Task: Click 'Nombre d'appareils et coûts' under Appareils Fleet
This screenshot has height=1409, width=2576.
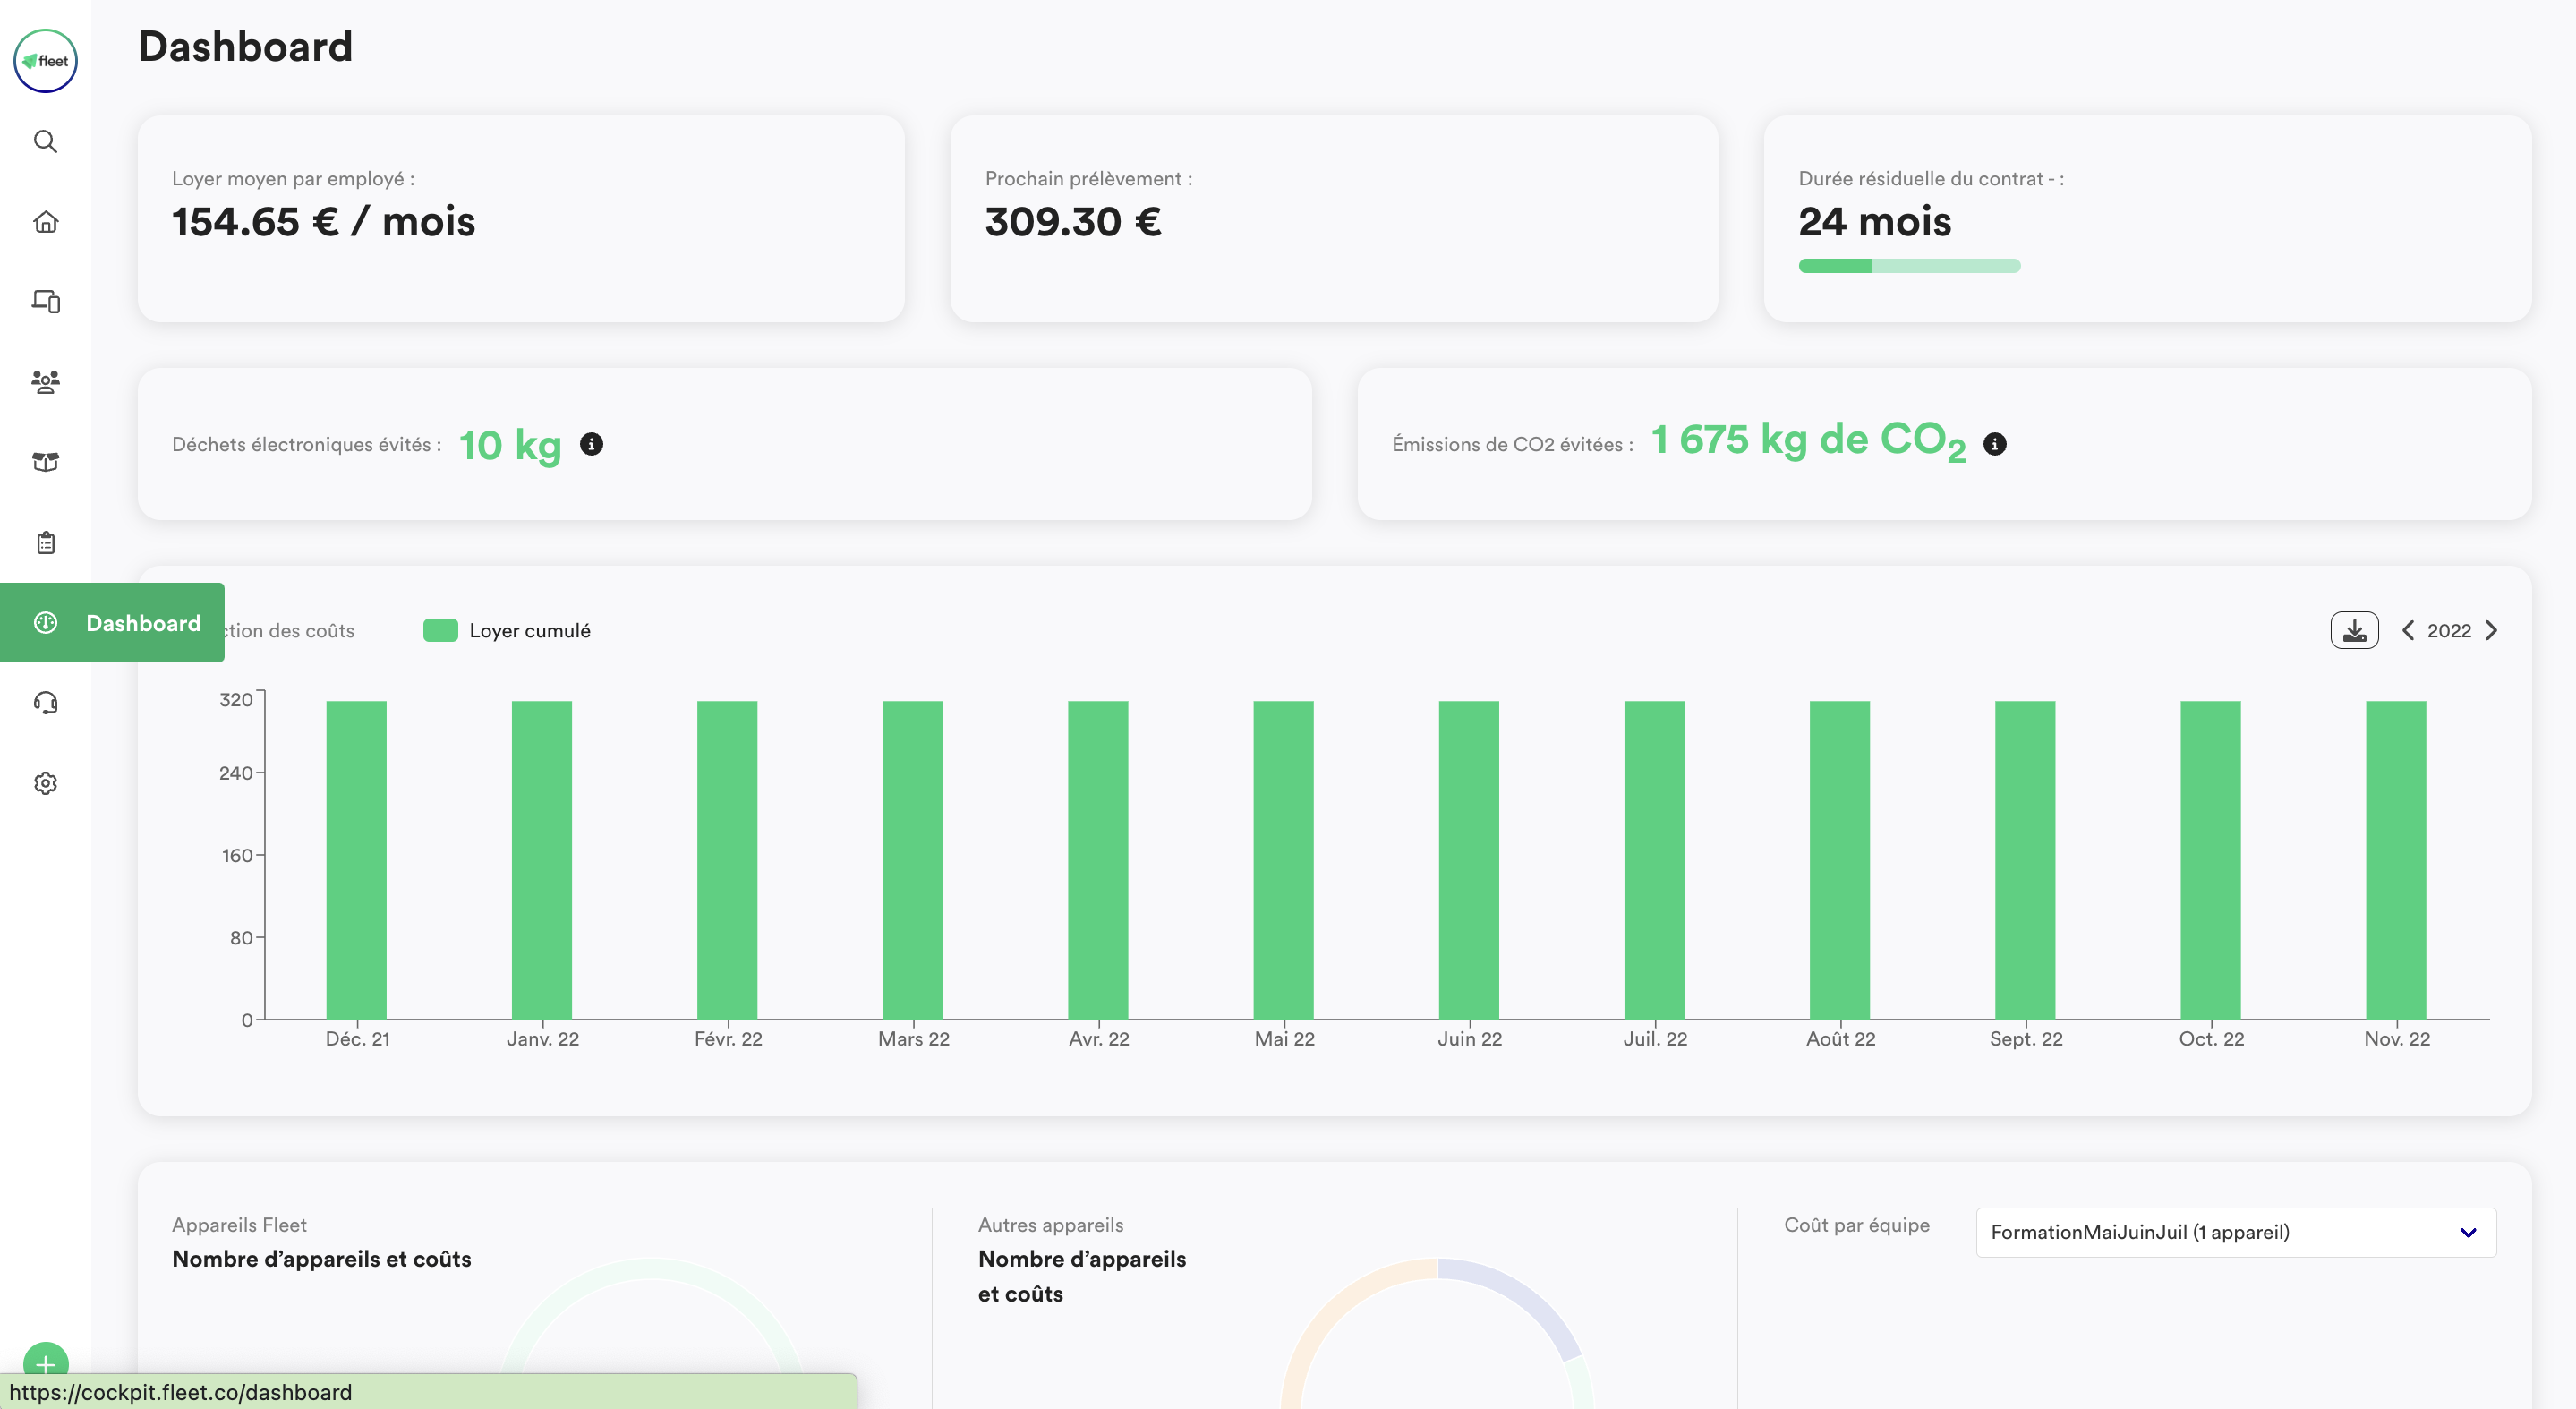Action: 321,1258
